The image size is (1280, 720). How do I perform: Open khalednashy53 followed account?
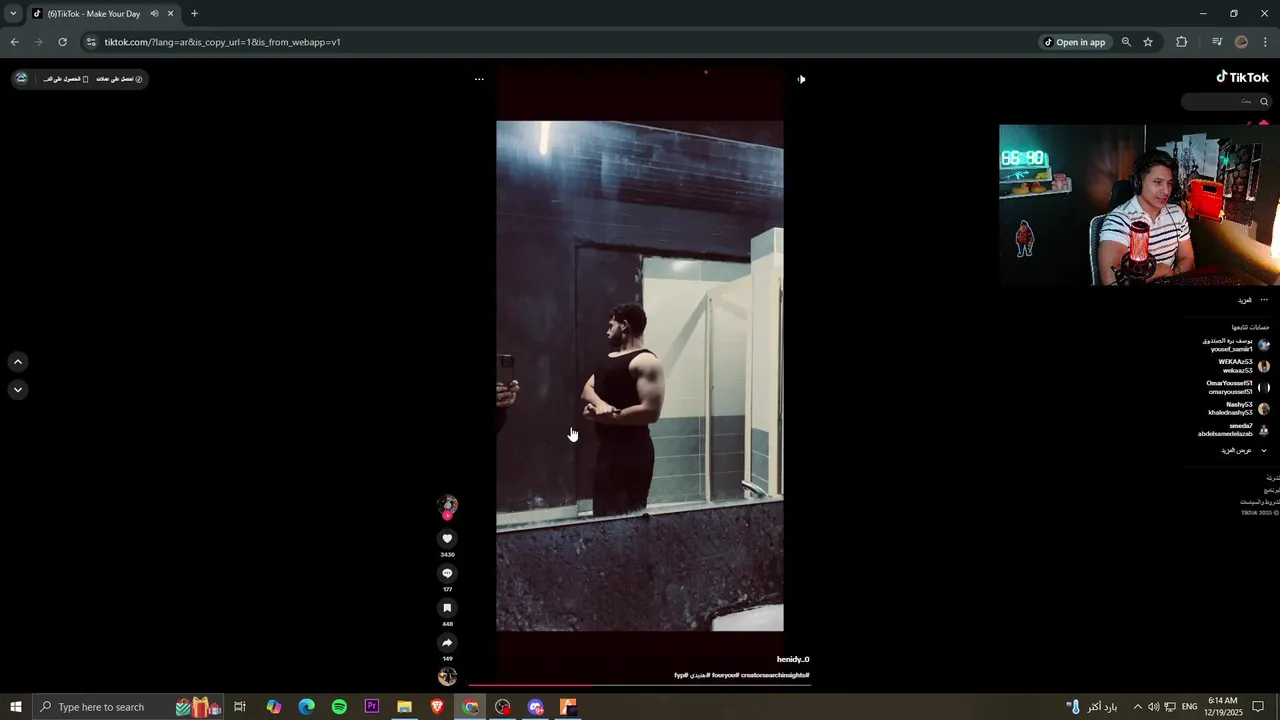click(x=1238, y=409)
